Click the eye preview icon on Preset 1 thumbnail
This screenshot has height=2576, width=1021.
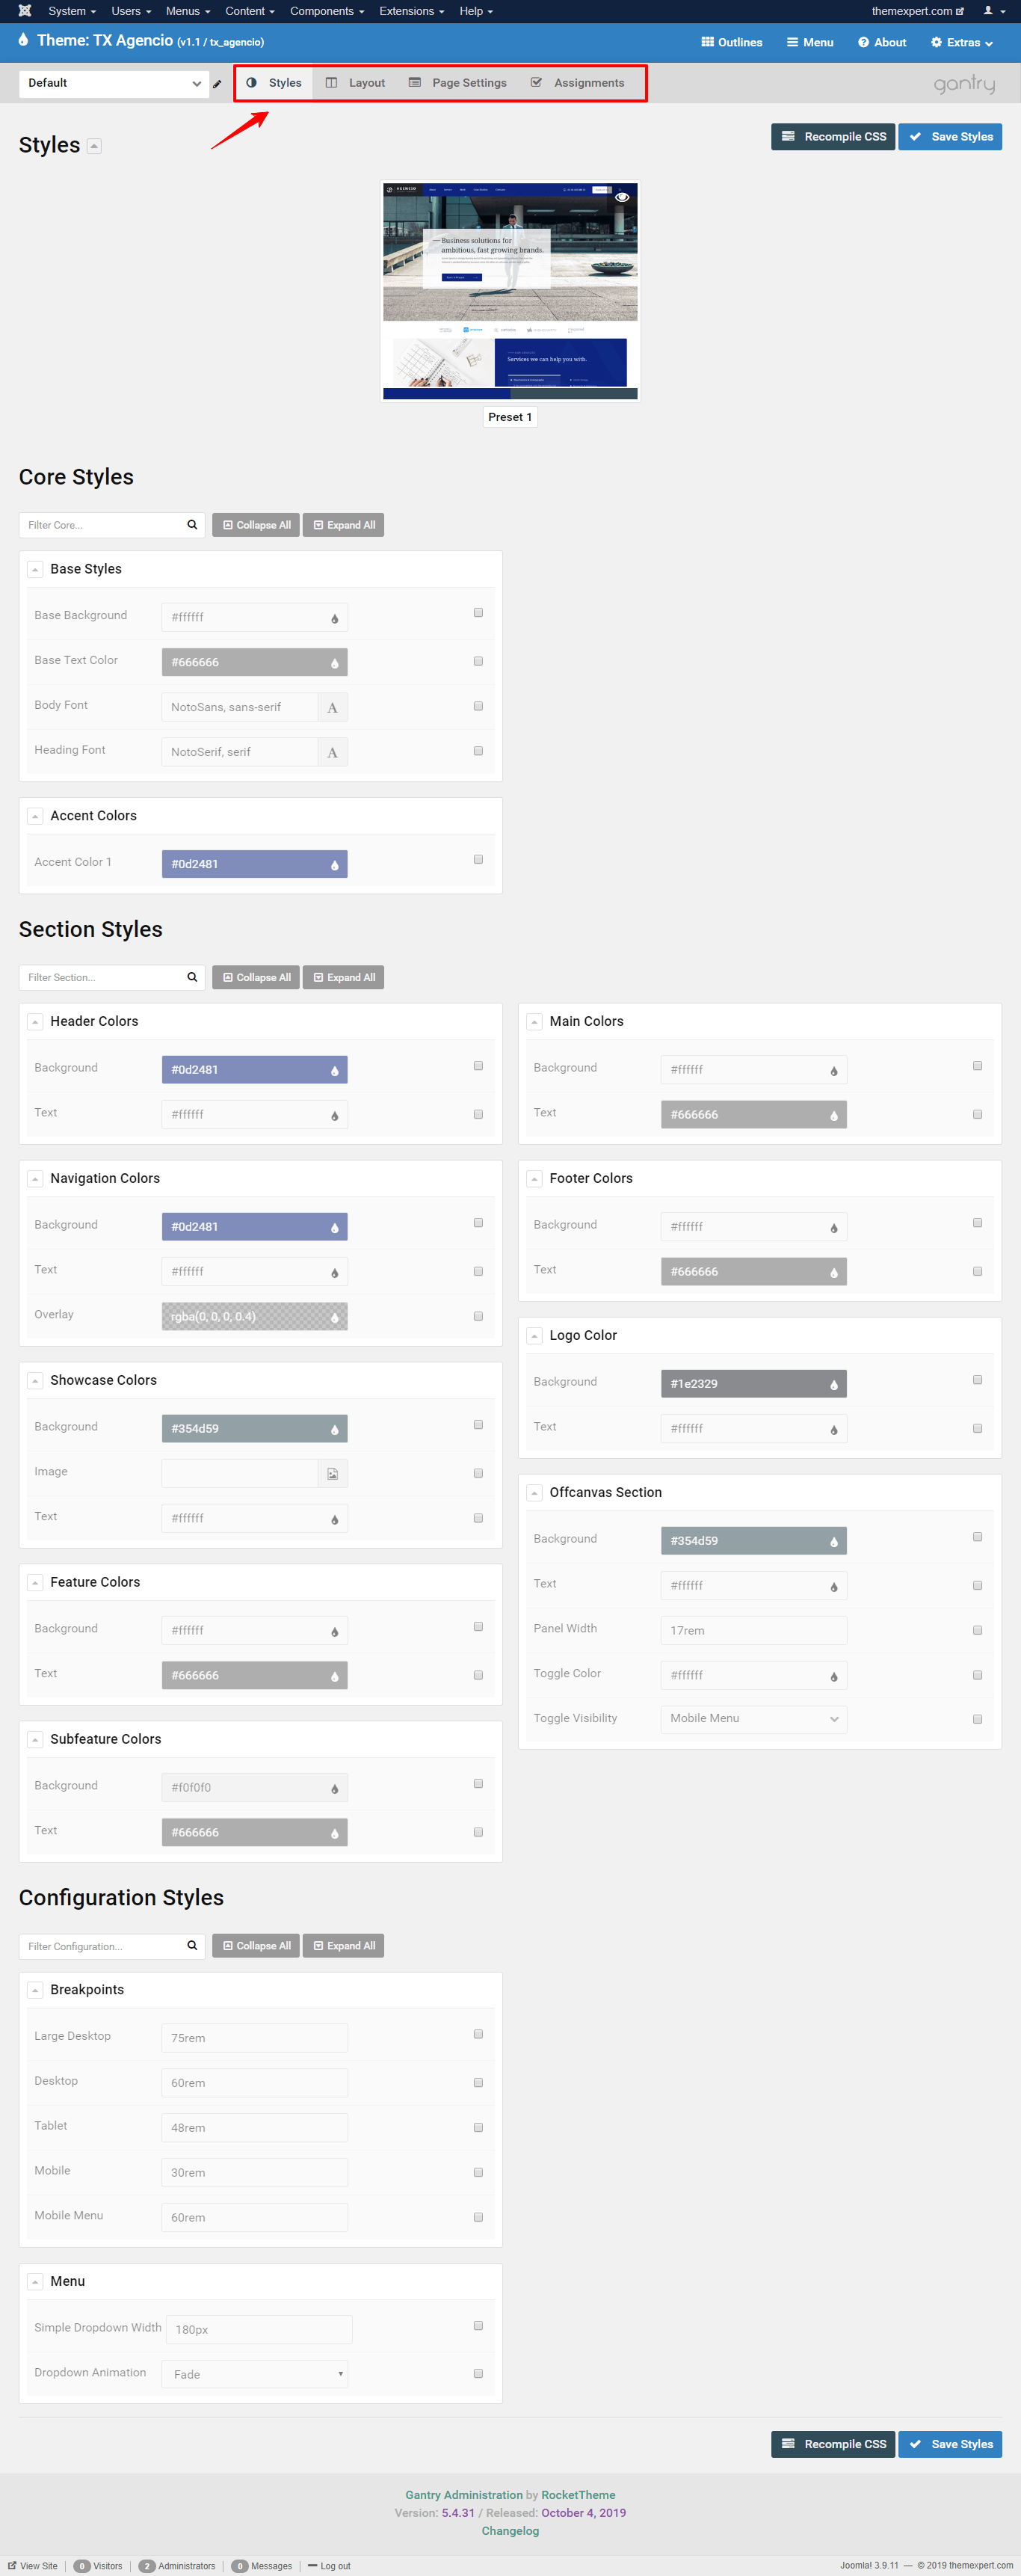[622, 197]
